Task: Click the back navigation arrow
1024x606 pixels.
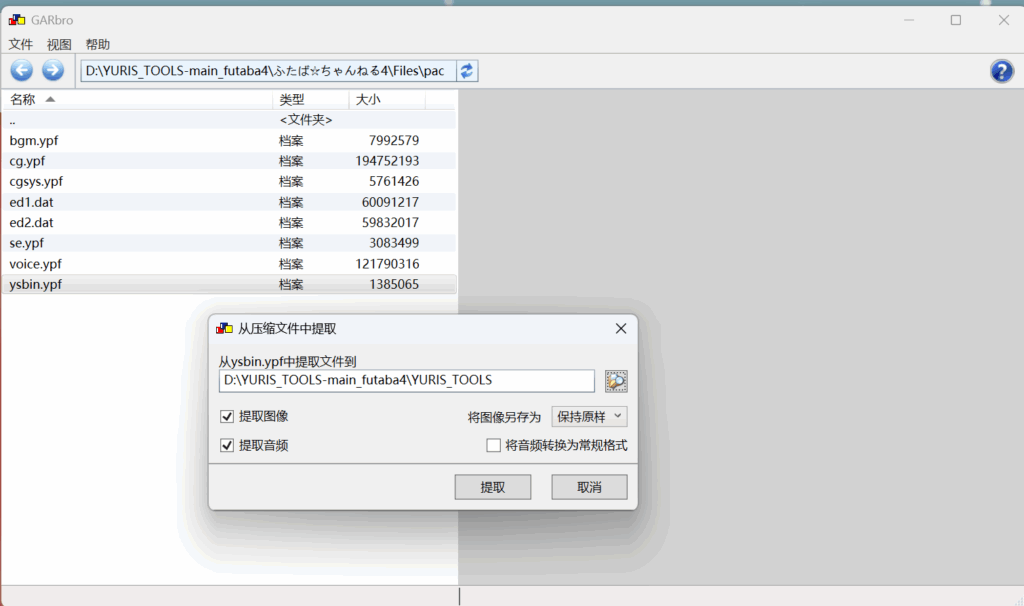Action: 22,70
